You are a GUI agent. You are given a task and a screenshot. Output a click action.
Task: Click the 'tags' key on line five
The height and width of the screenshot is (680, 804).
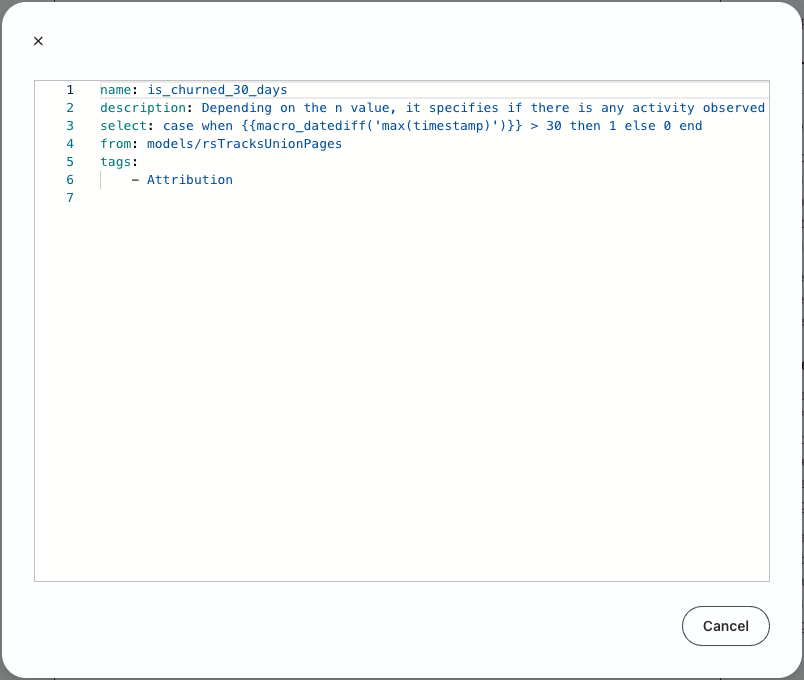tap(115, 162)
